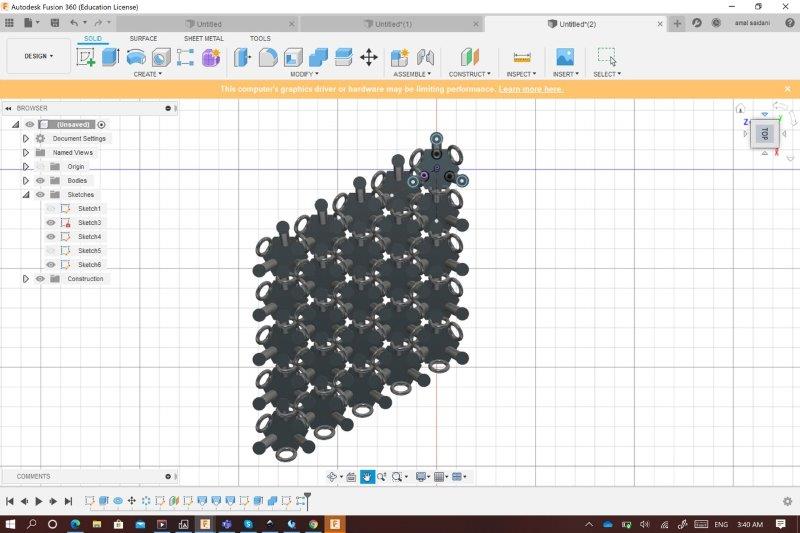Activate the Pan hand tool
Screen dimensions: 800x533
[367, 477]
